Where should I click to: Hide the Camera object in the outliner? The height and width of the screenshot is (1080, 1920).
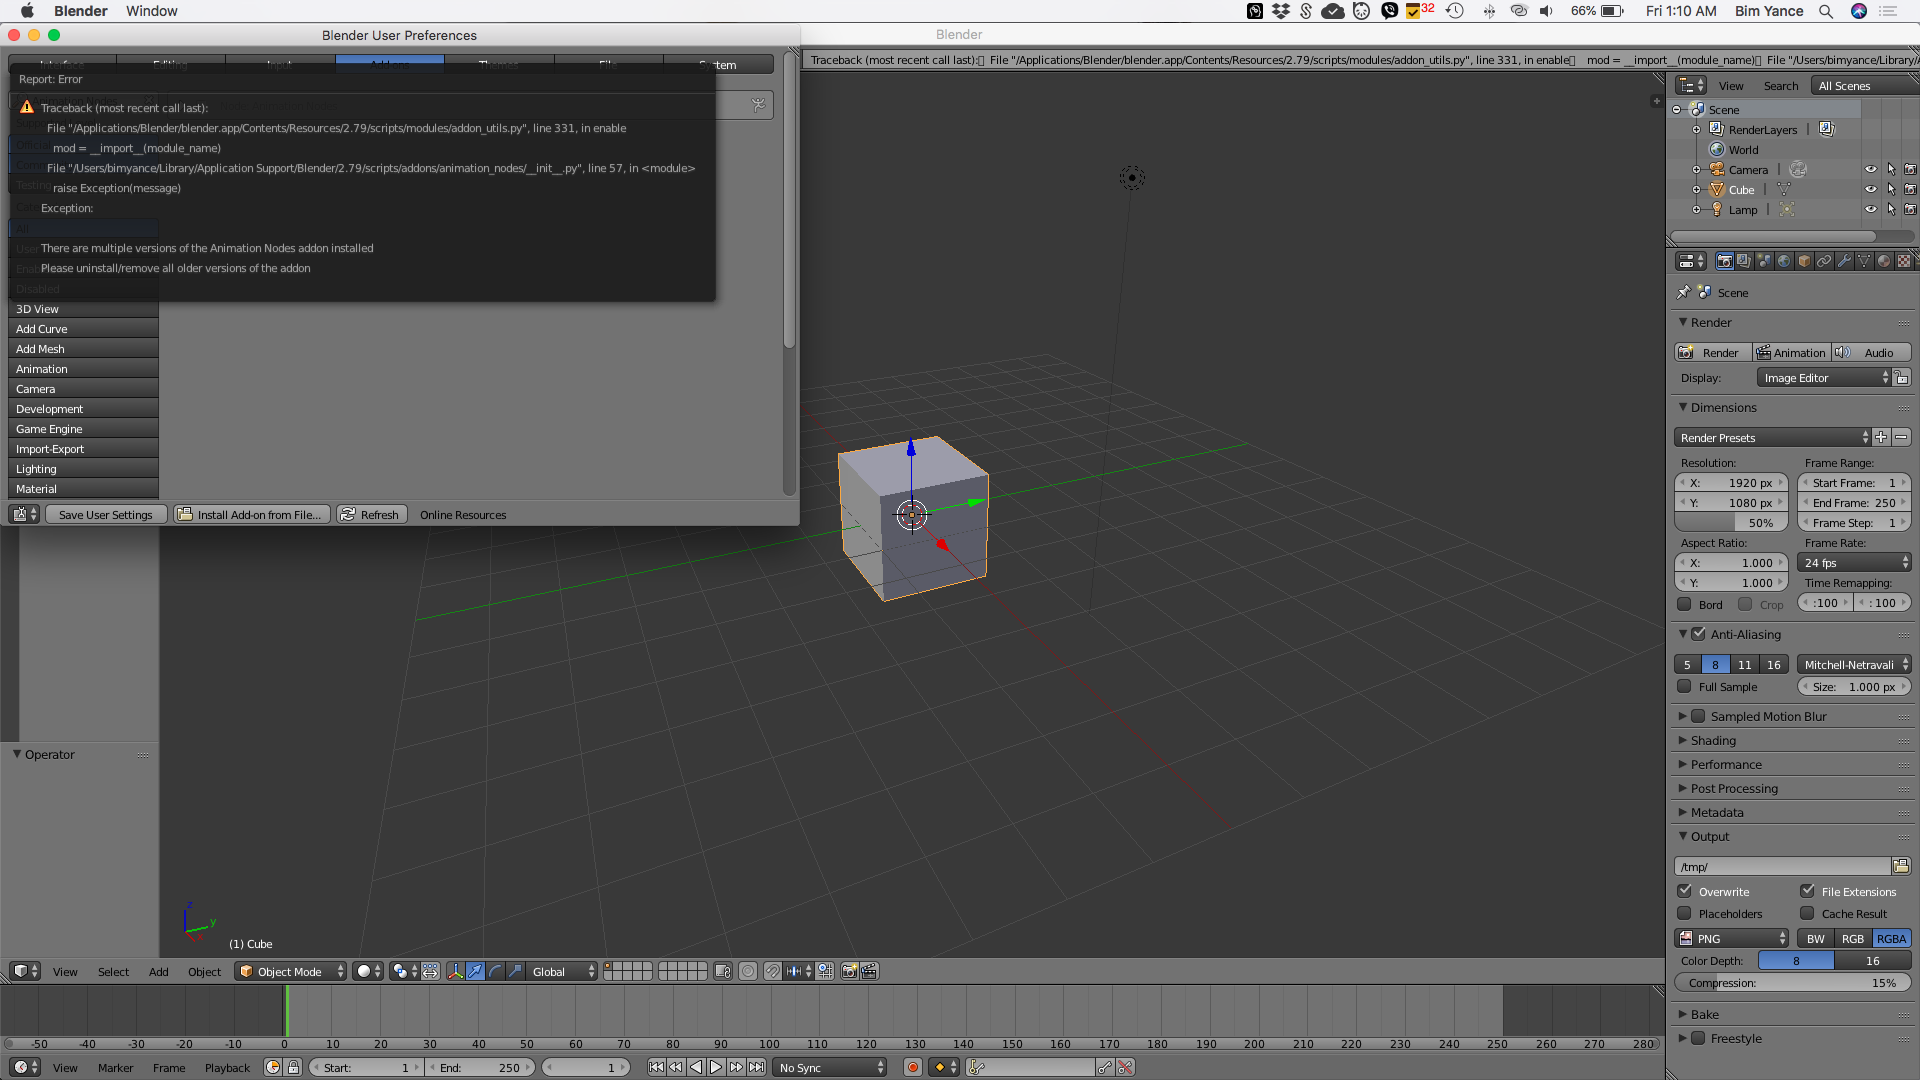point(1871,169)
